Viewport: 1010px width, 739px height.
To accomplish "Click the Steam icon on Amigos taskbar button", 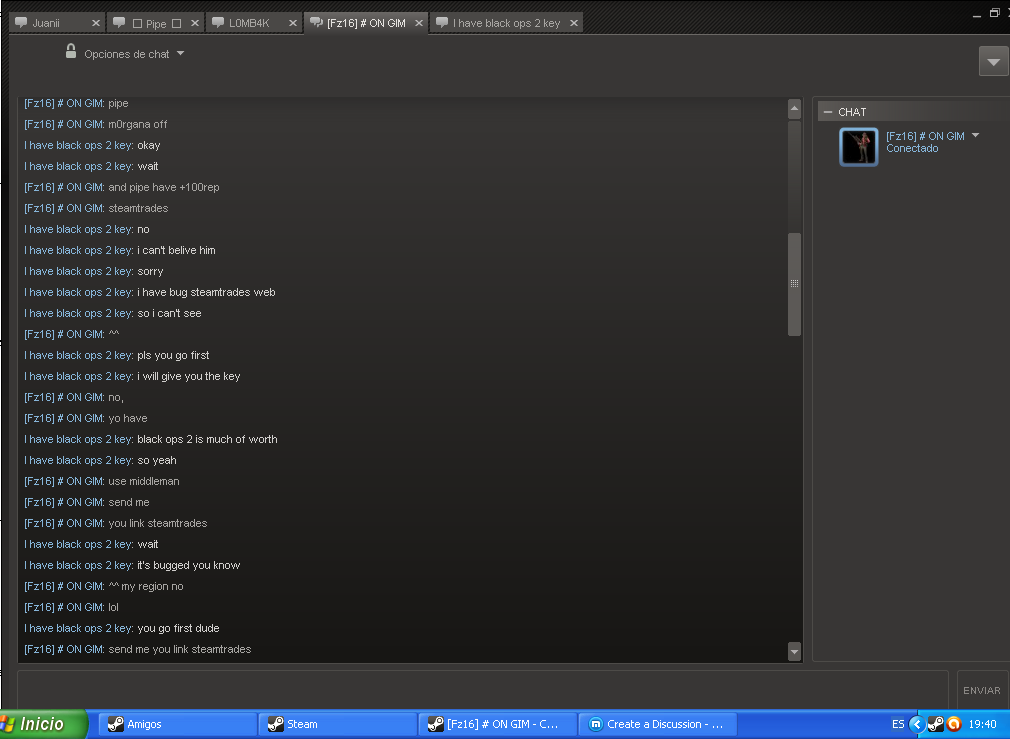I will click(115, 724).
